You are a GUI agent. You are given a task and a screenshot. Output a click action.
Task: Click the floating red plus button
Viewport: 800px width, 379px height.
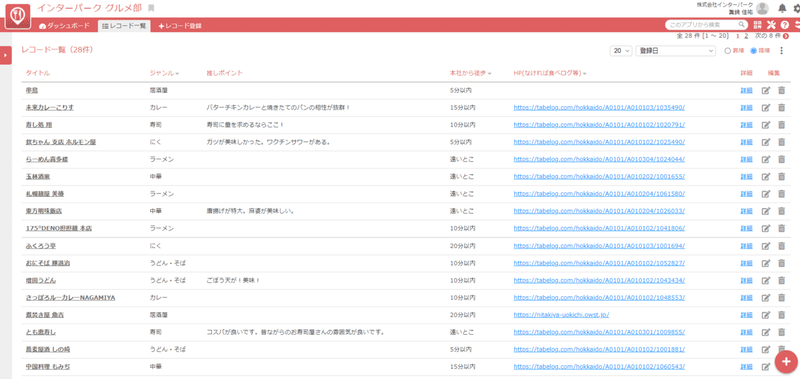coord(786,362)
